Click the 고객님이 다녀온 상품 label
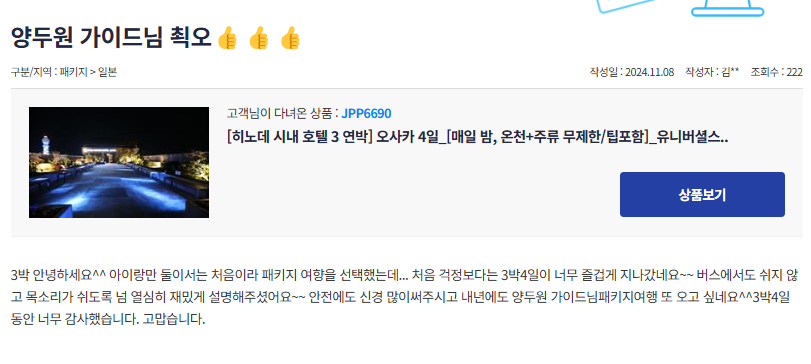The image size is (811, 364). coord(282,113)
